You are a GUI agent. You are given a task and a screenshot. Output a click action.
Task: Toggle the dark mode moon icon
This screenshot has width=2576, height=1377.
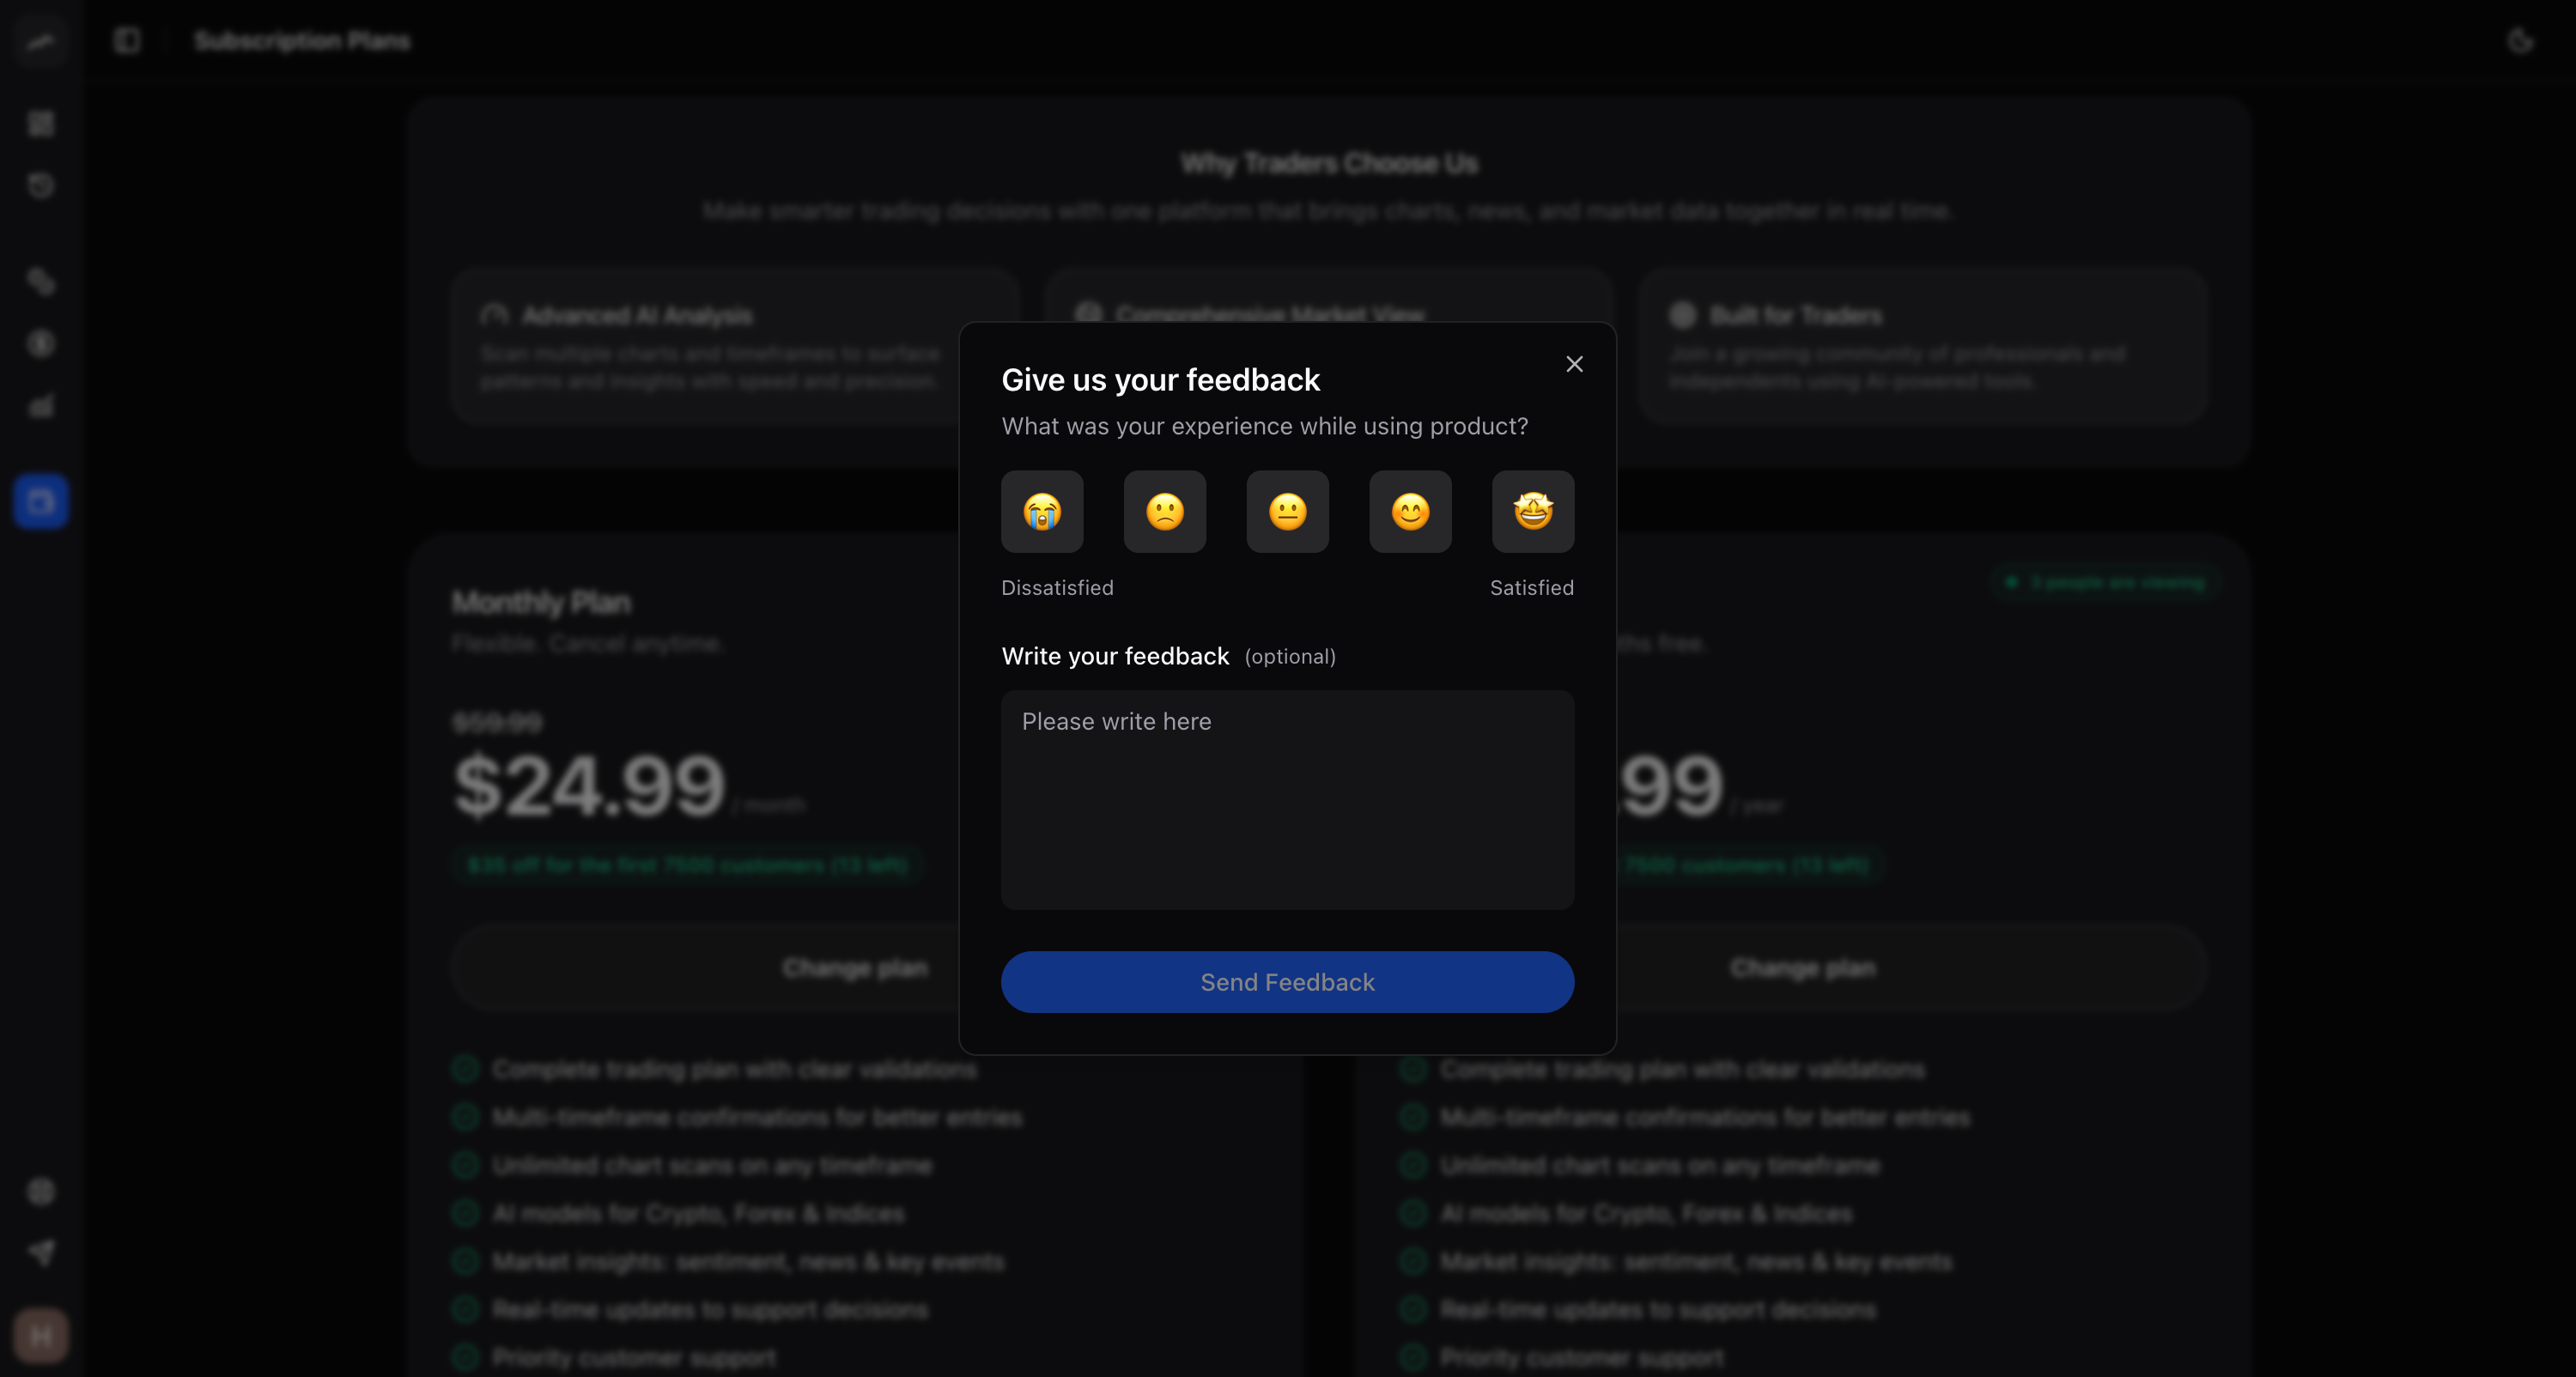click(x=2520, y=41)
